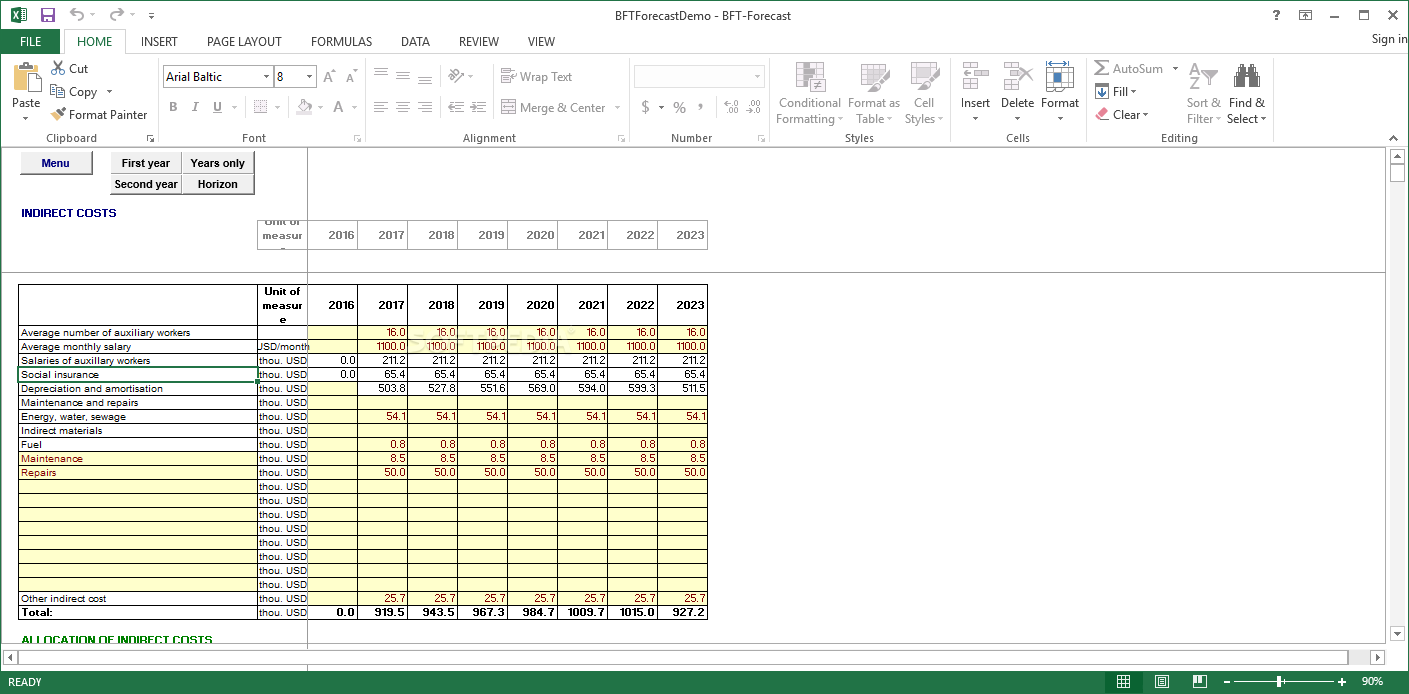Image resolution: width=1409 pixels, height=694 pixels.
Task: Click the Cut scissors icon
Action: (x=58, y=68)
